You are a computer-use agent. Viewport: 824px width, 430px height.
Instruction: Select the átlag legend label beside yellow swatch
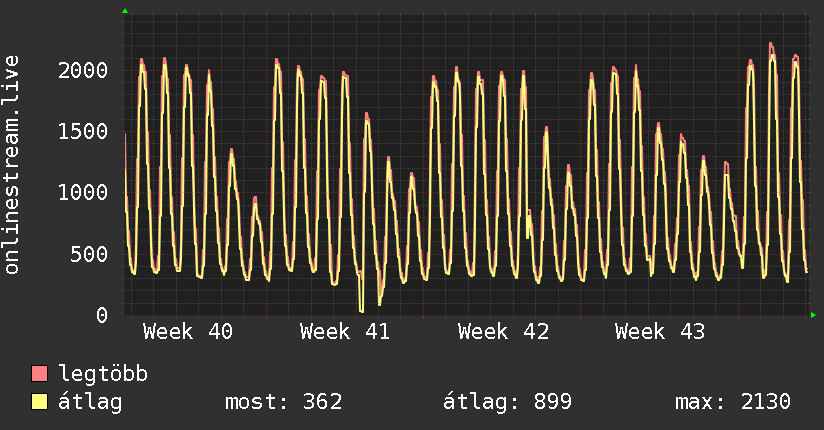click(x=90, y=402)
